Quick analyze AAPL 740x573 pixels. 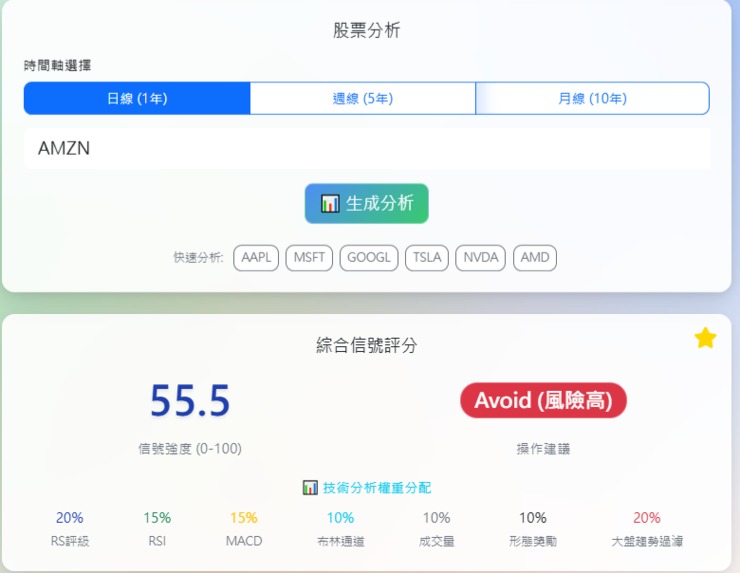click(256, 258)
